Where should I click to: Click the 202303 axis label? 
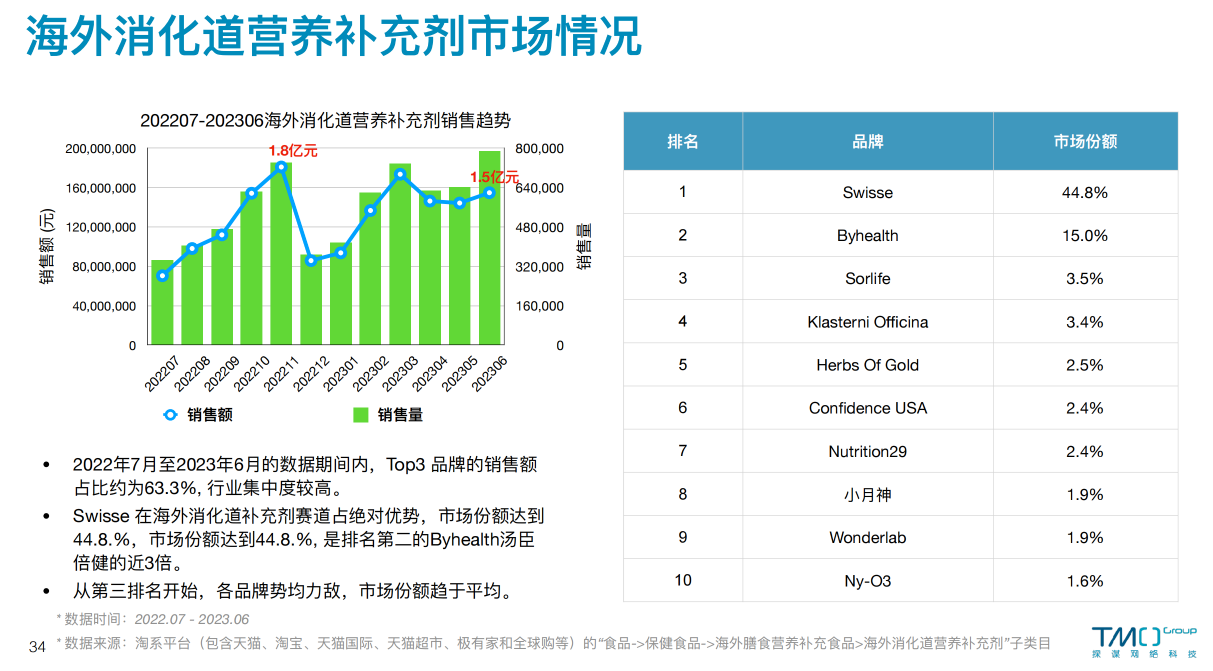(x=400, y=374)
